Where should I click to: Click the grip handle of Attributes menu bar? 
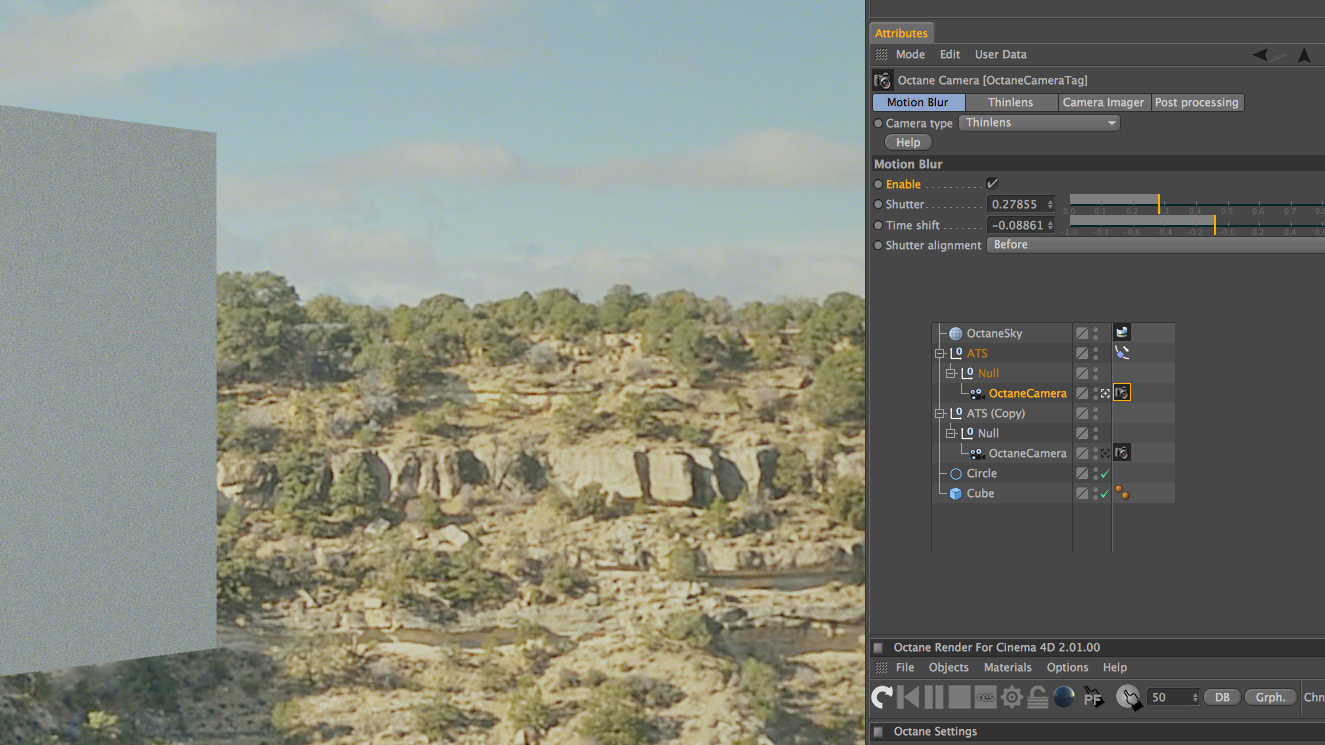coord(881,55)
